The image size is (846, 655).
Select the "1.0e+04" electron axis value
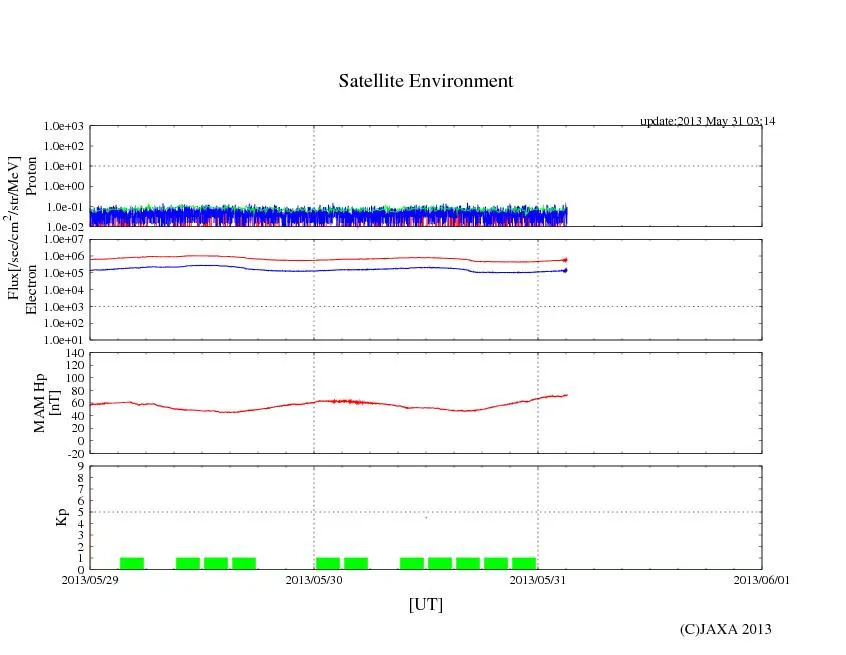point(64,290)
